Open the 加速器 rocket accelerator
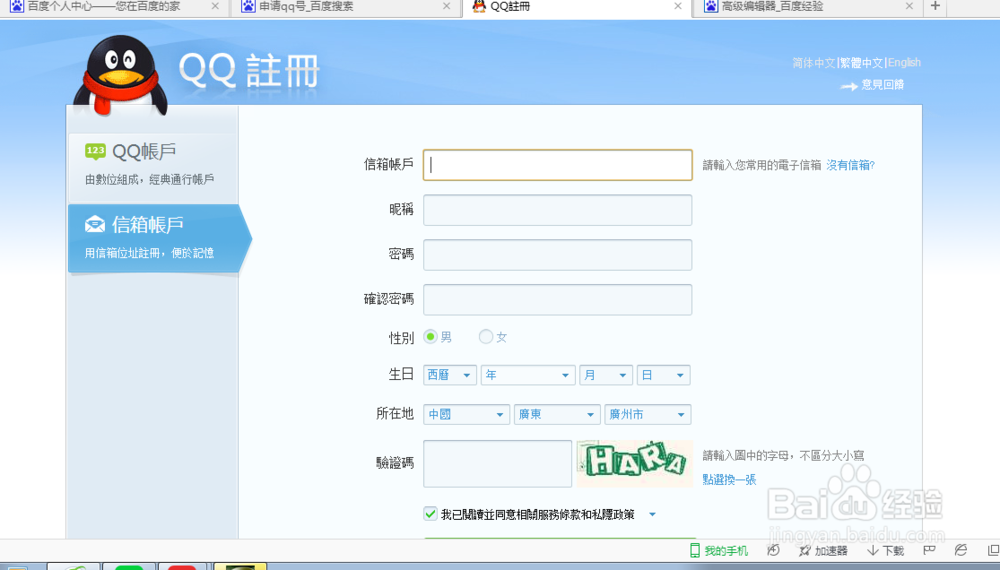 823,550
